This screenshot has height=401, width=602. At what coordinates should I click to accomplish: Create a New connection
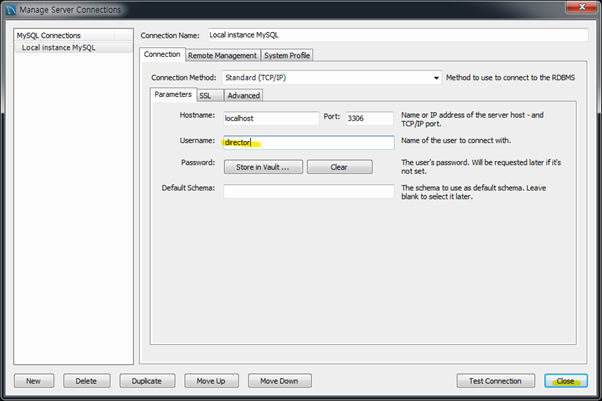[x=34, y=381]
